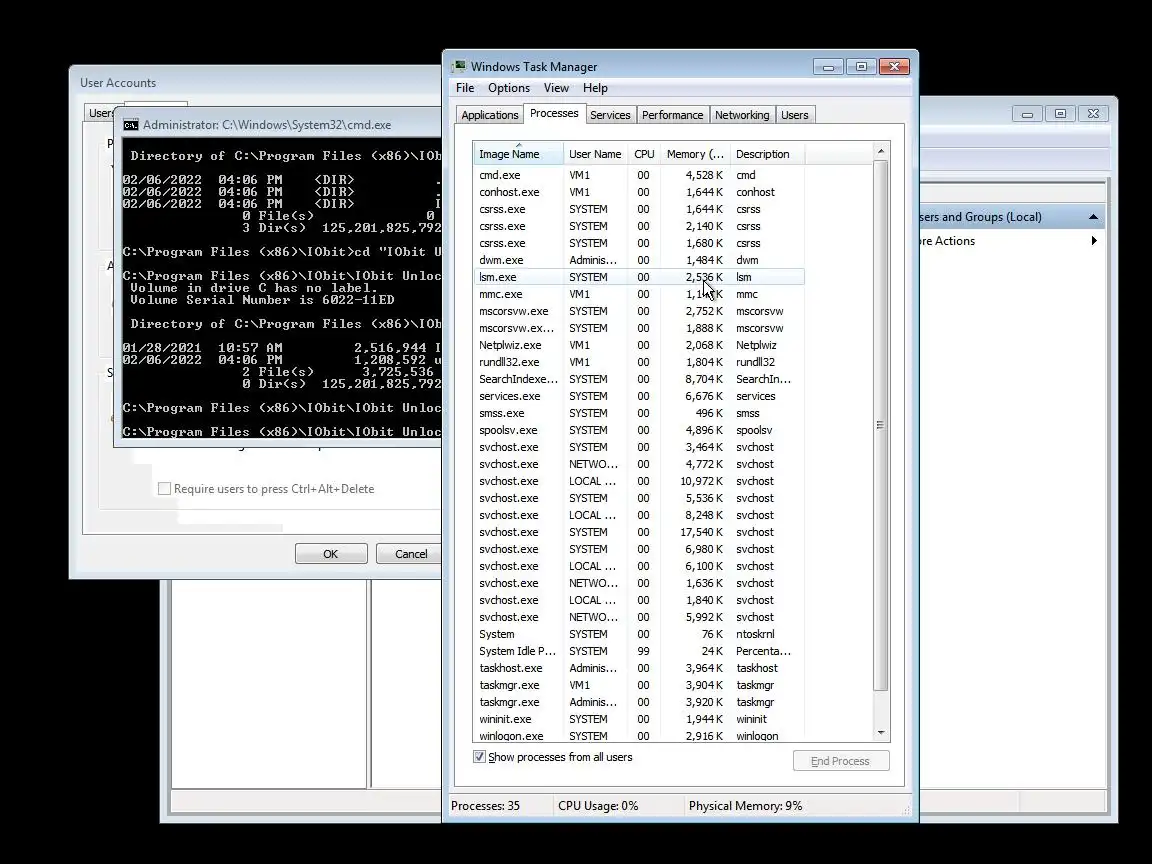Select the cmd.exe process row
This screenshot has width=1152, height=864.
pyautogui.click(x=639, y=176)
